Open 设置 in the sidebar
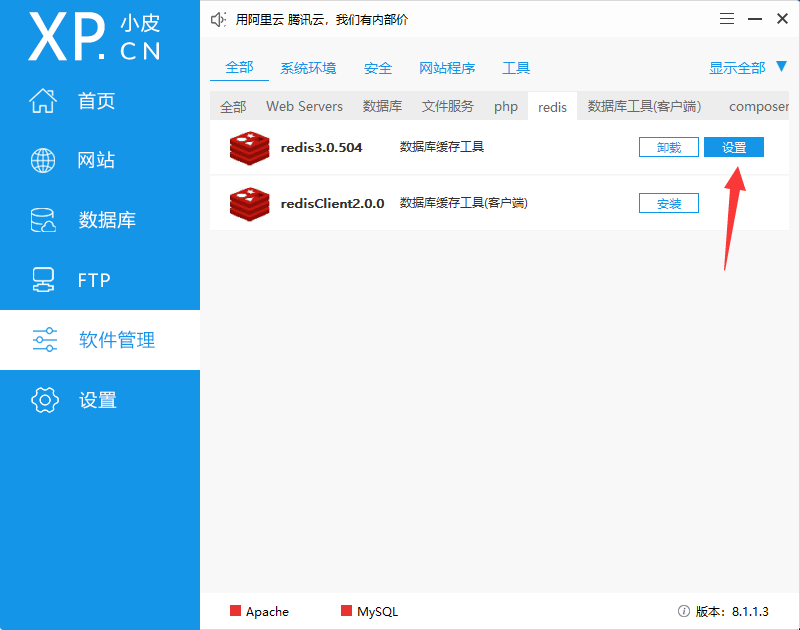The image size is (800, 630). tap(98, 400)
